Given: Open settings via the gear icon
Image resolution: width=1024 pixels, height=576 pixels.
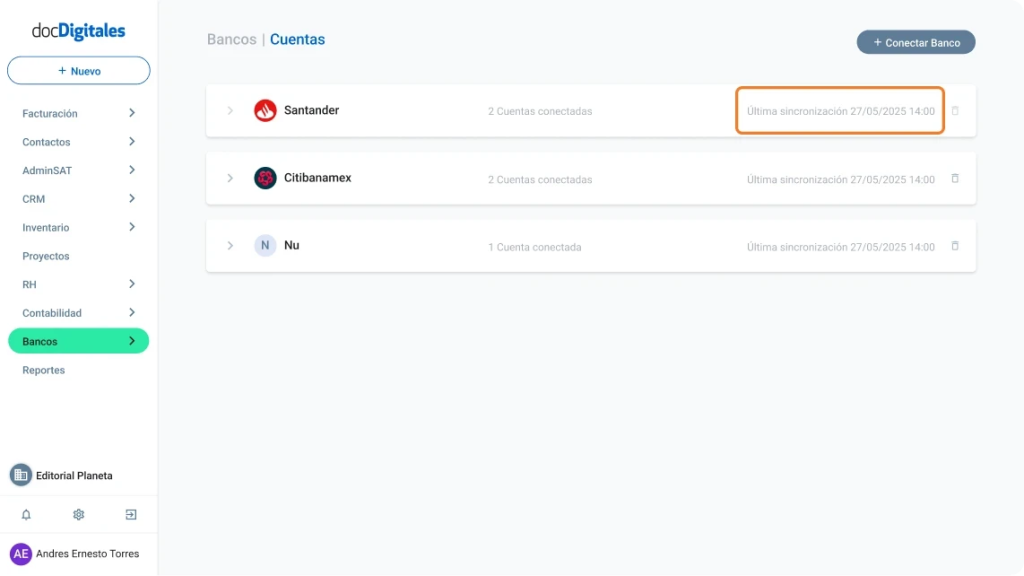Looking at the screenshot, I should [78, 515].
